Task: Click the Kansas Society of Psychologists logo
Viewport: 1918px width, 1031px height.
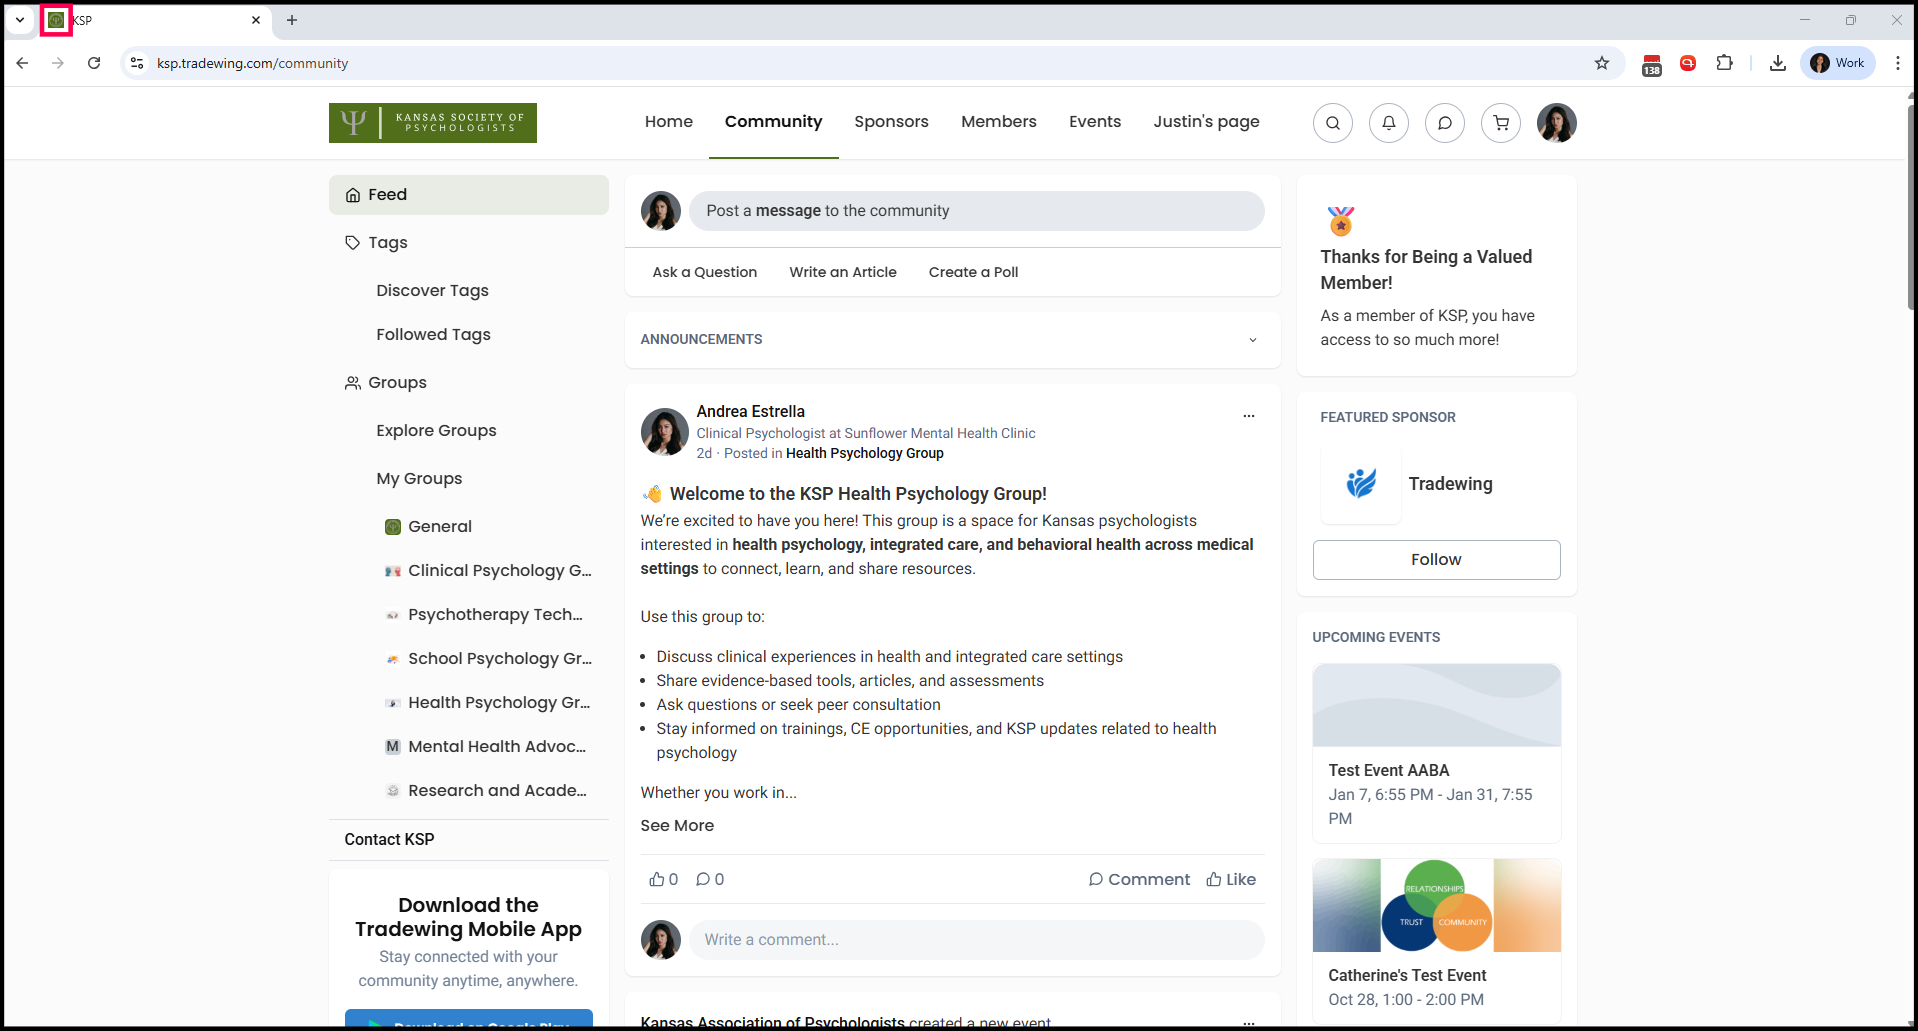Action: (432, 123)
